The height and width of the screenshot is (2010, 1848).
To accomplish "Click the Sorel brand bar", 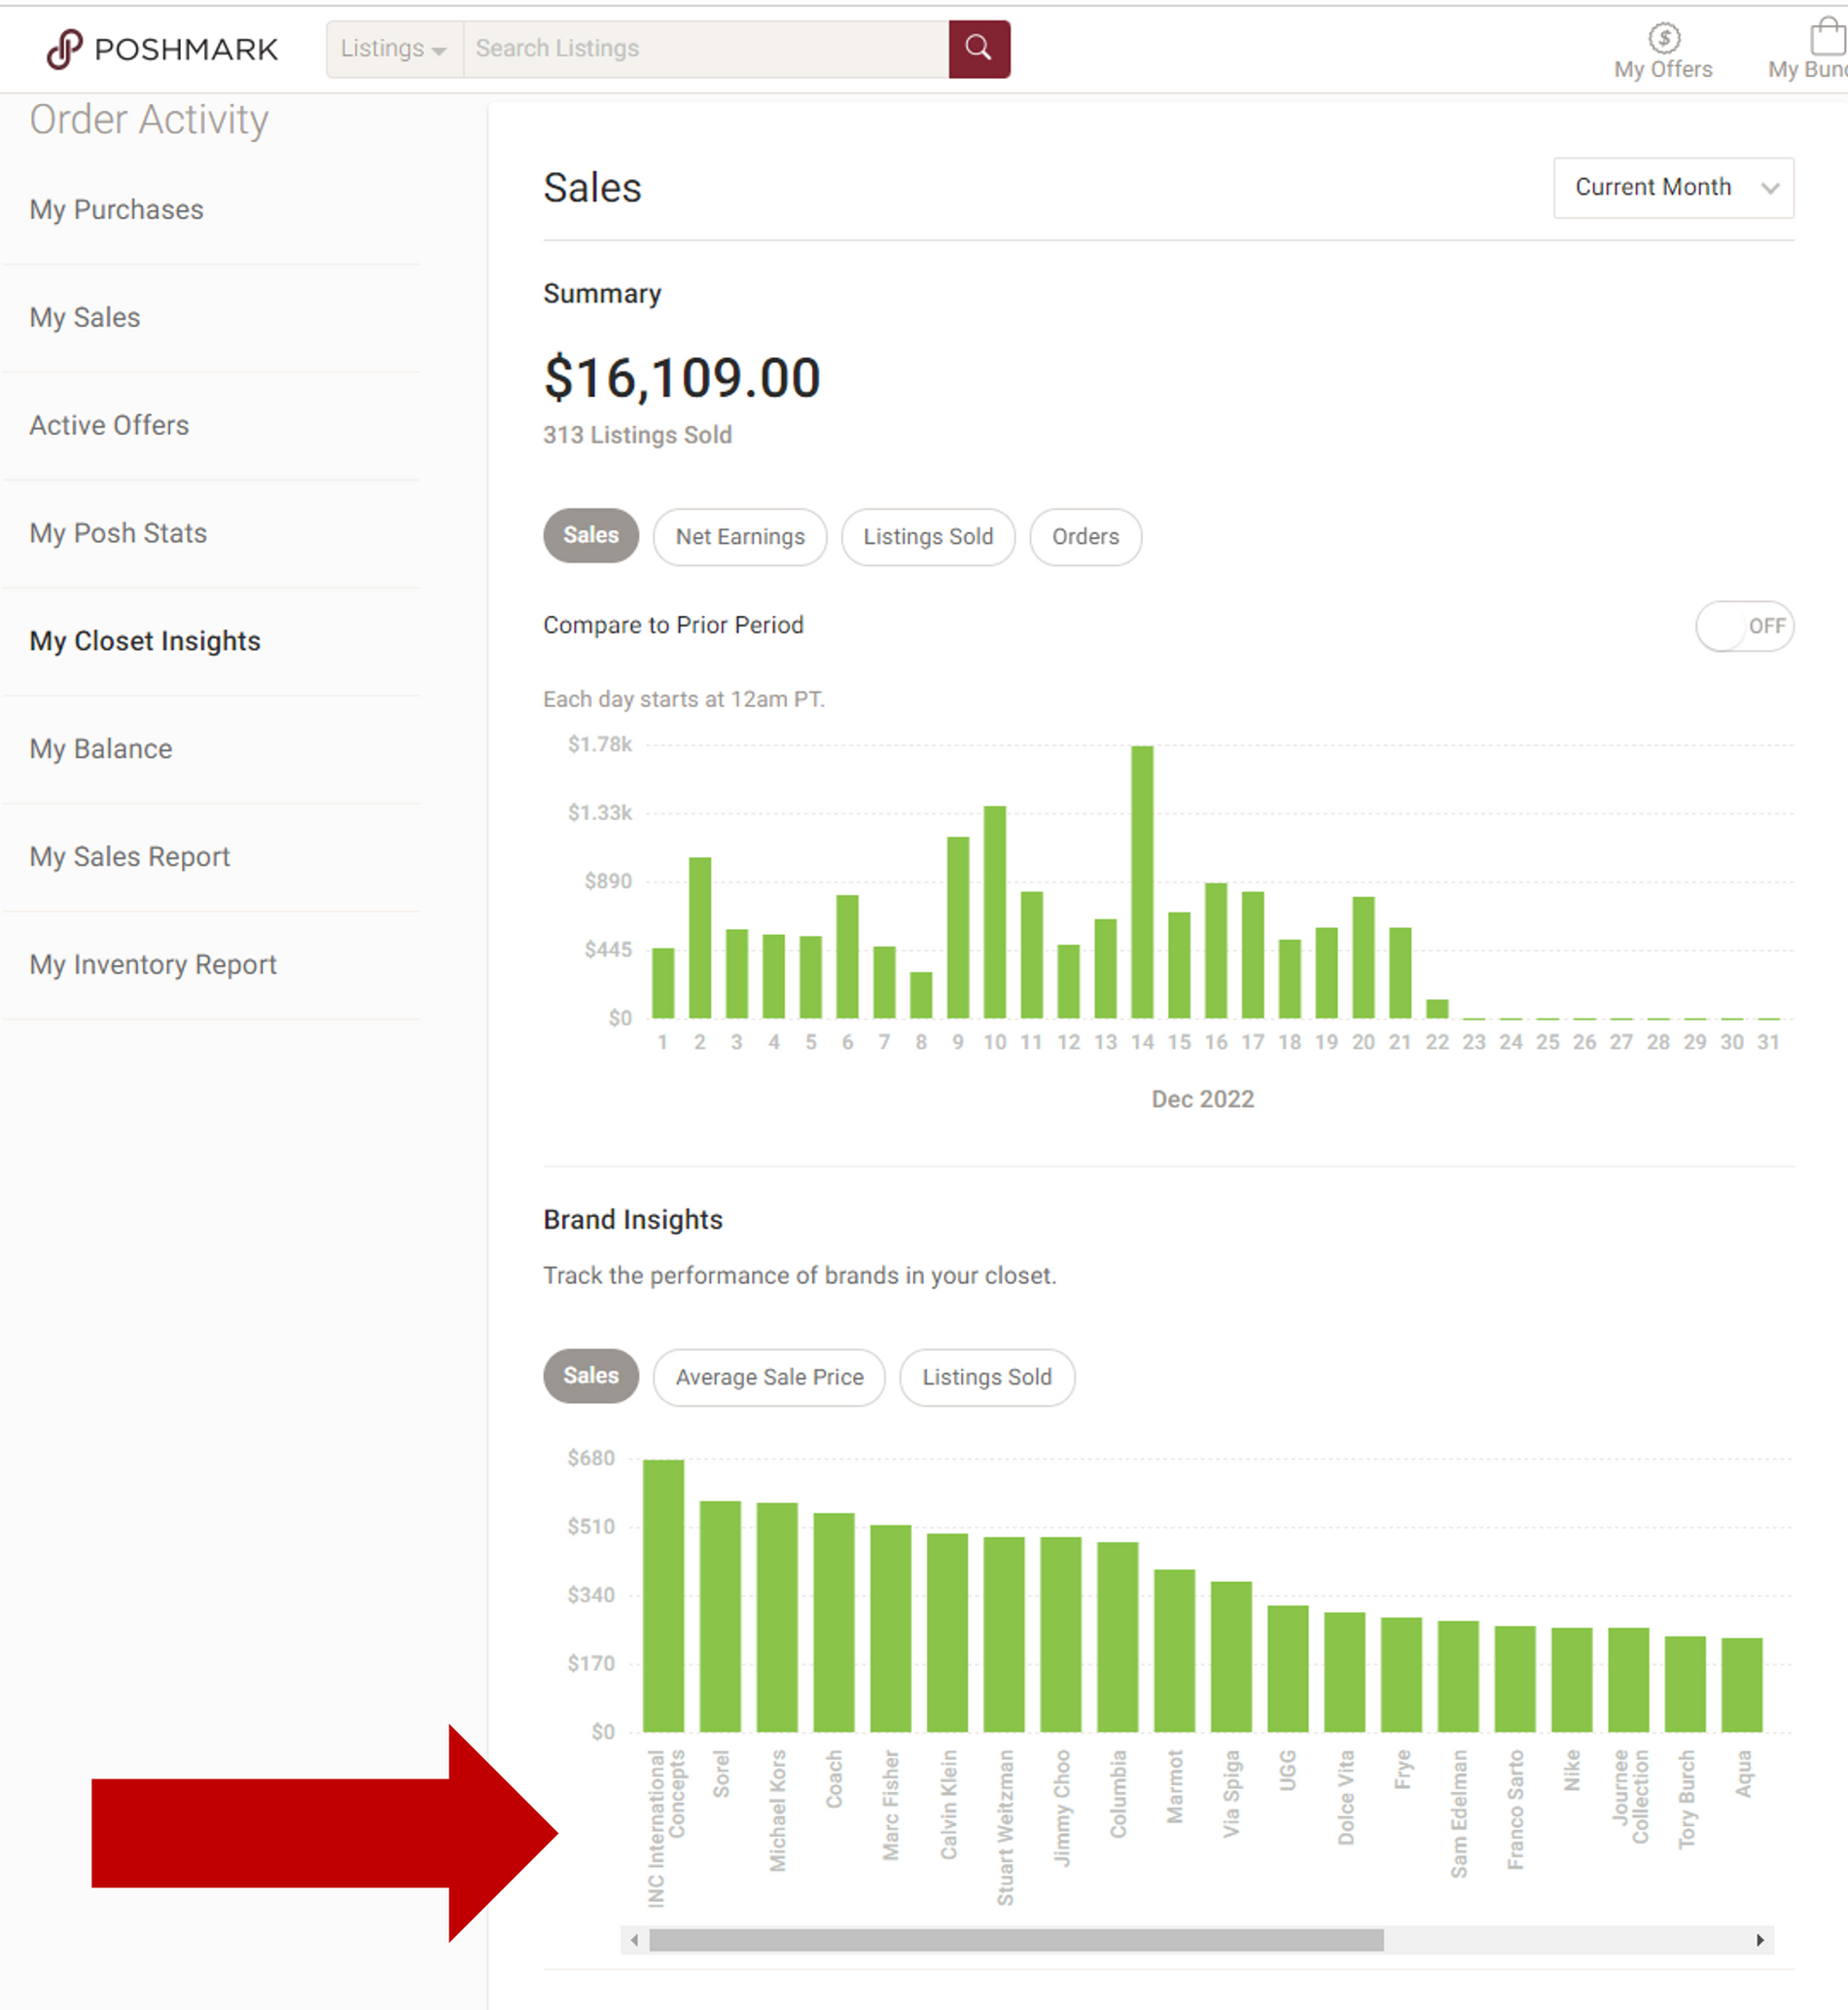I will coord(720,1617).
